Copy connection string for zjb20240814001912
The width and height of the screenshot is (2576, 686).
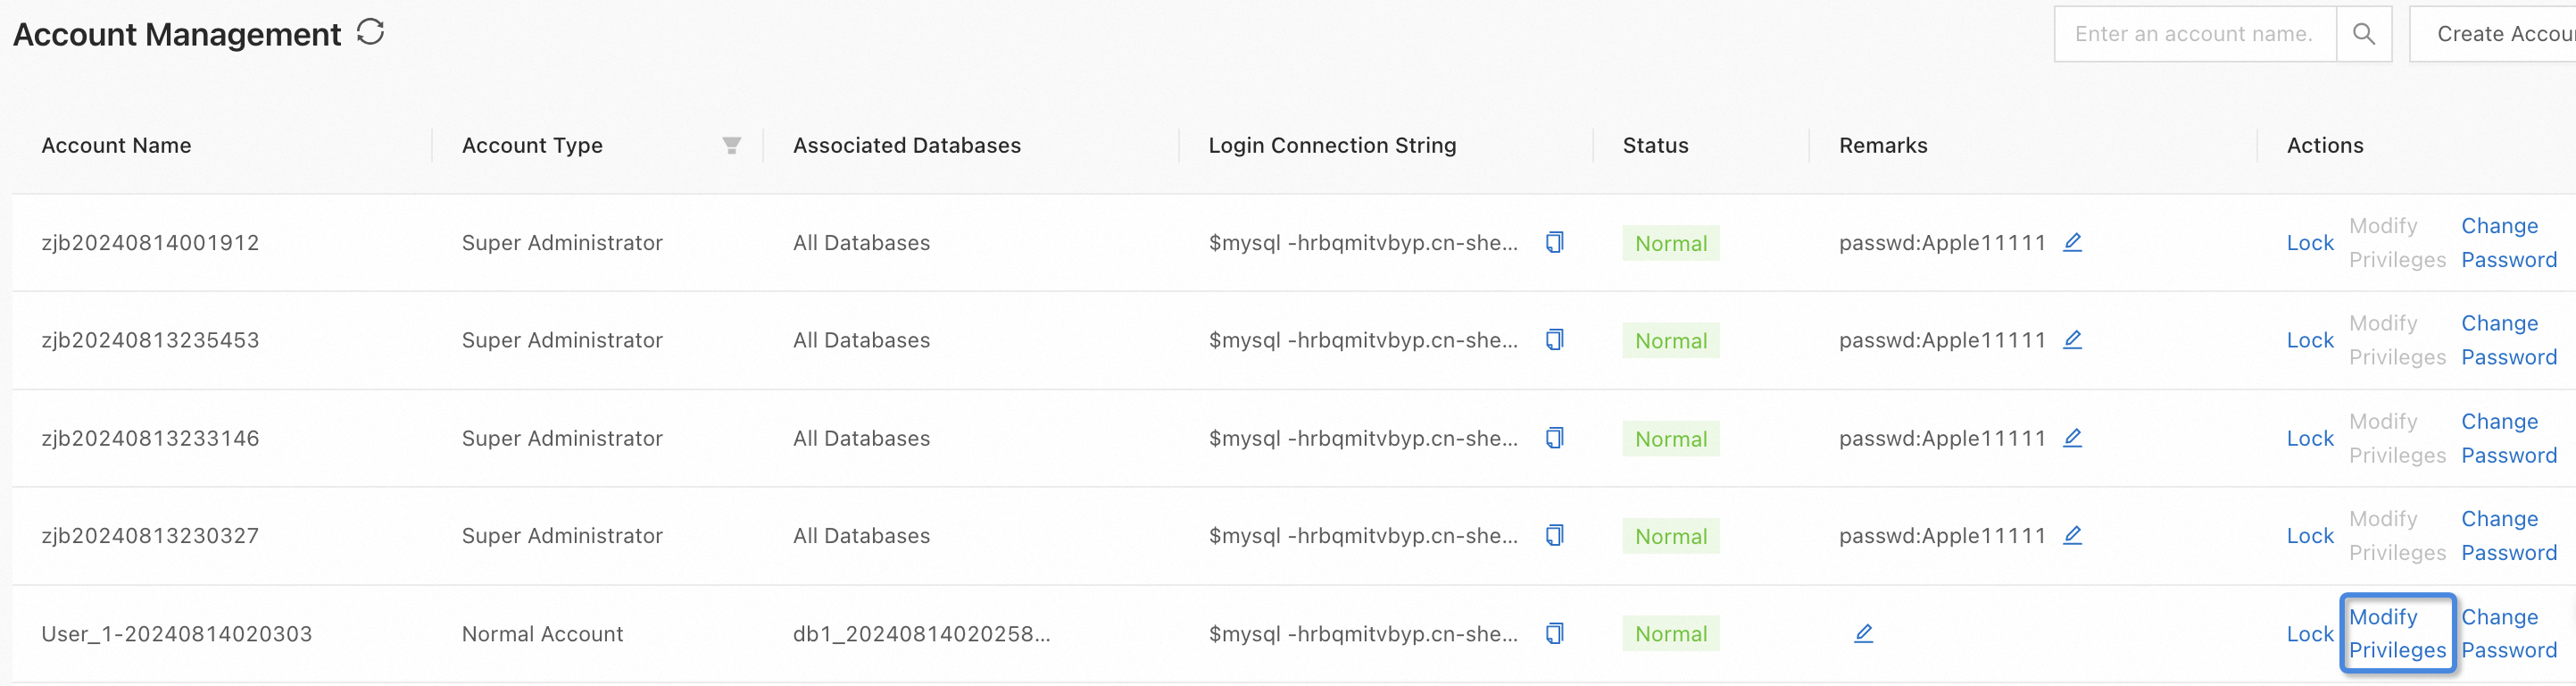[1554, 243]
